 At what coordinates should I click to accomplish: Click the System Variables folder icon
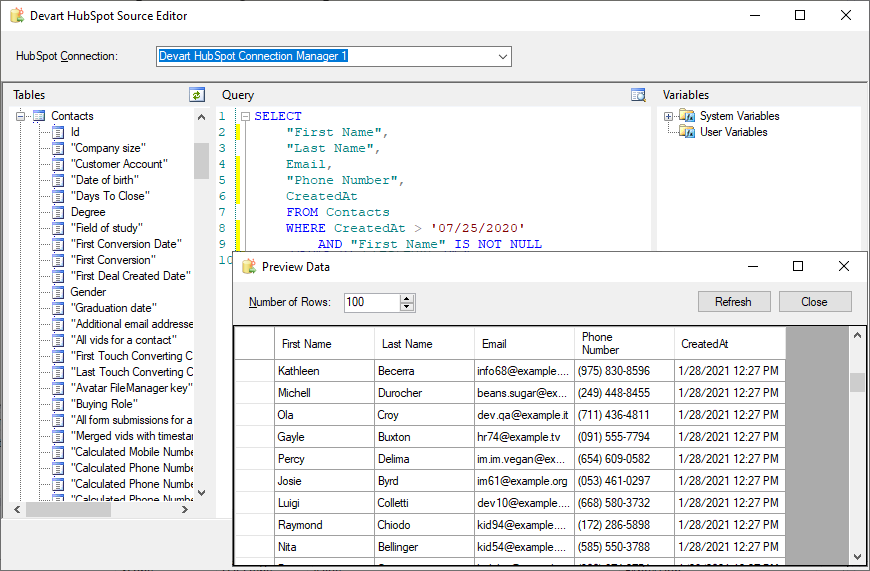tap(687, 116)
